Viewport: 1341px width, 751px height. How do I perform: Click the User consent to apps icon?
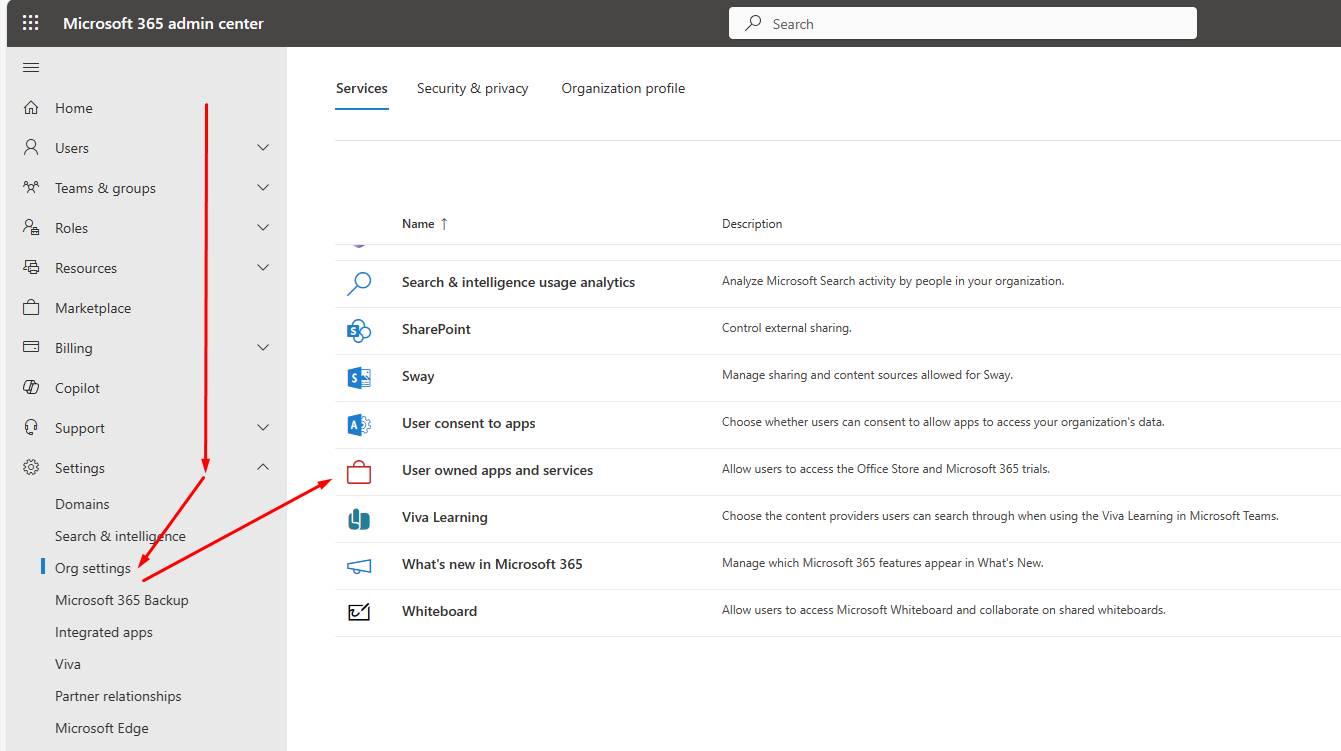pyautogui.click(x=359, y=424)
